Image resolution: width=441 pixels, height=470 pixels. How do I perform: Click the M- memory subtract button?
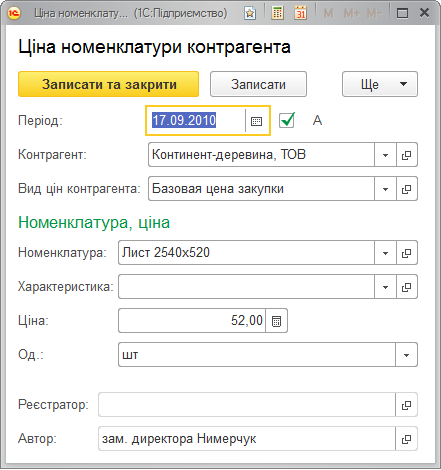[x=374, y=13]
